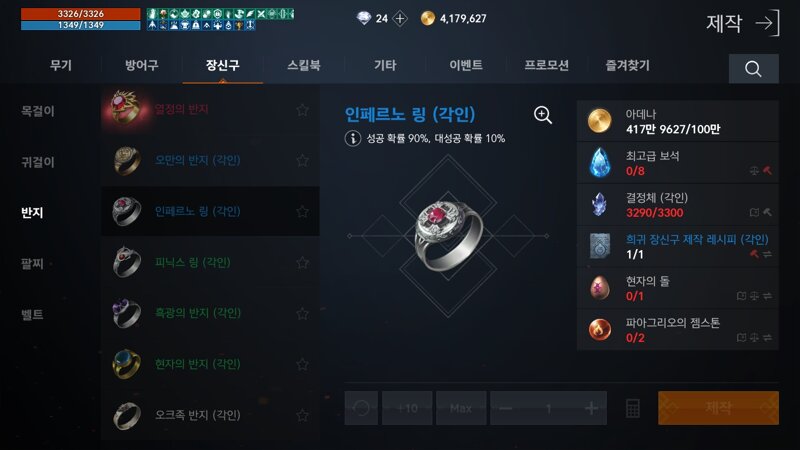Toggle favorite star for 인페르노 링 (각인)
Viewport: 800px width, 450px height.
[x=303, y=211]
